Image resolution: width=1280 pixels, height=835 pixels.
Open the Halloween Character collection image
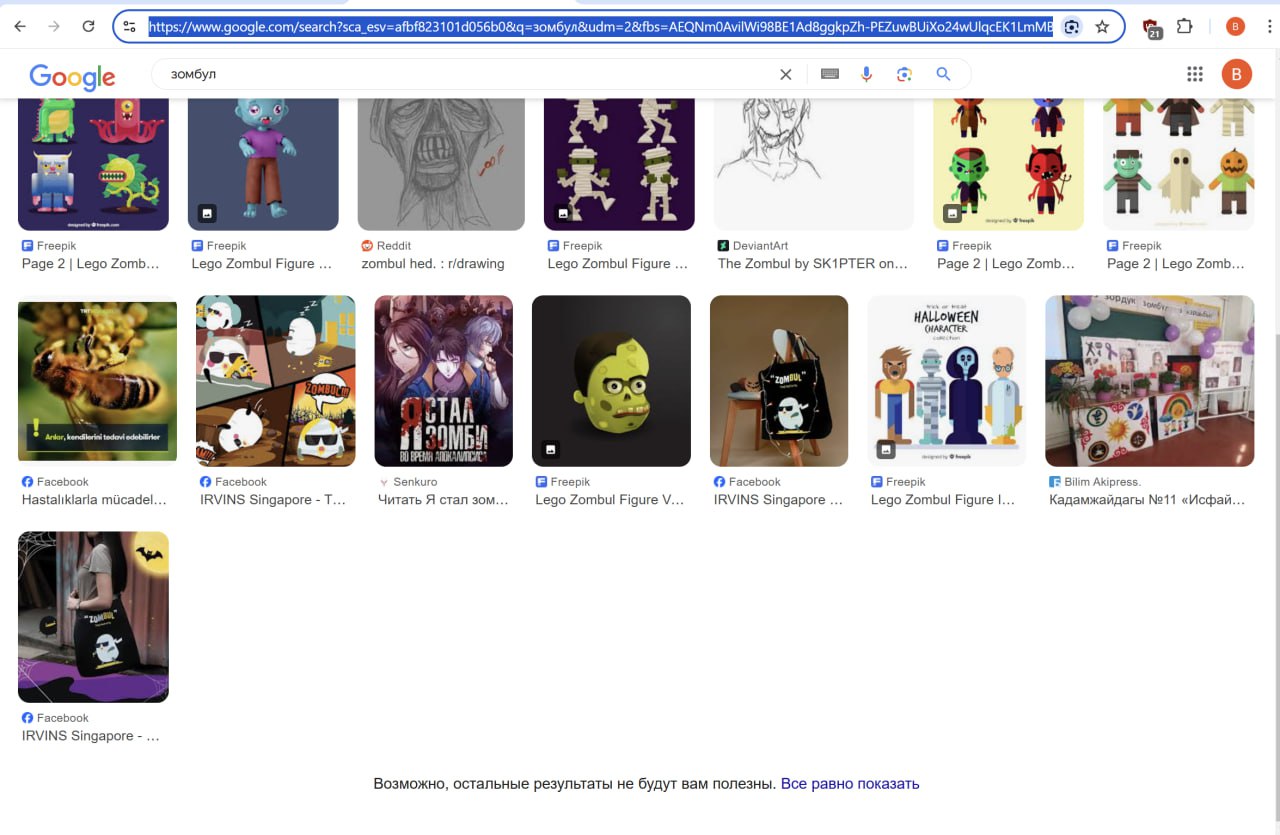[x=946, y=381]
